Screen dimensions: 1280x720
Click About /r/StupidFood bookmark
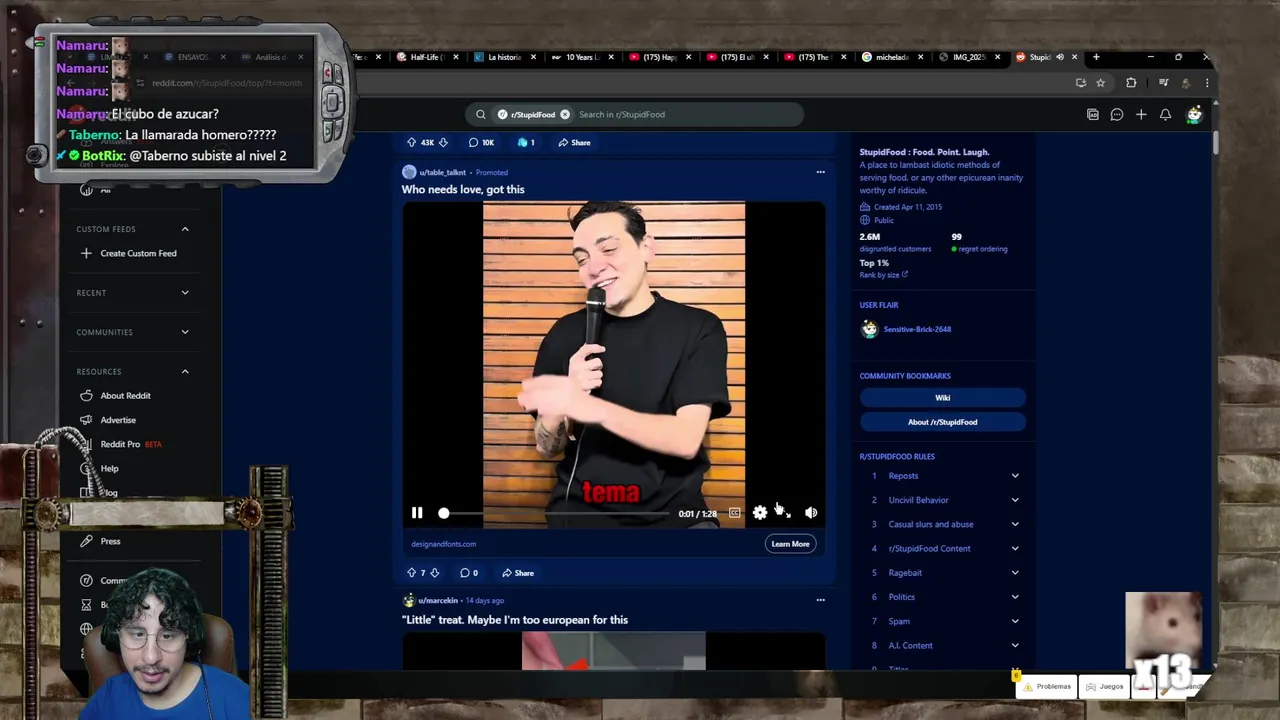[942, 422]
